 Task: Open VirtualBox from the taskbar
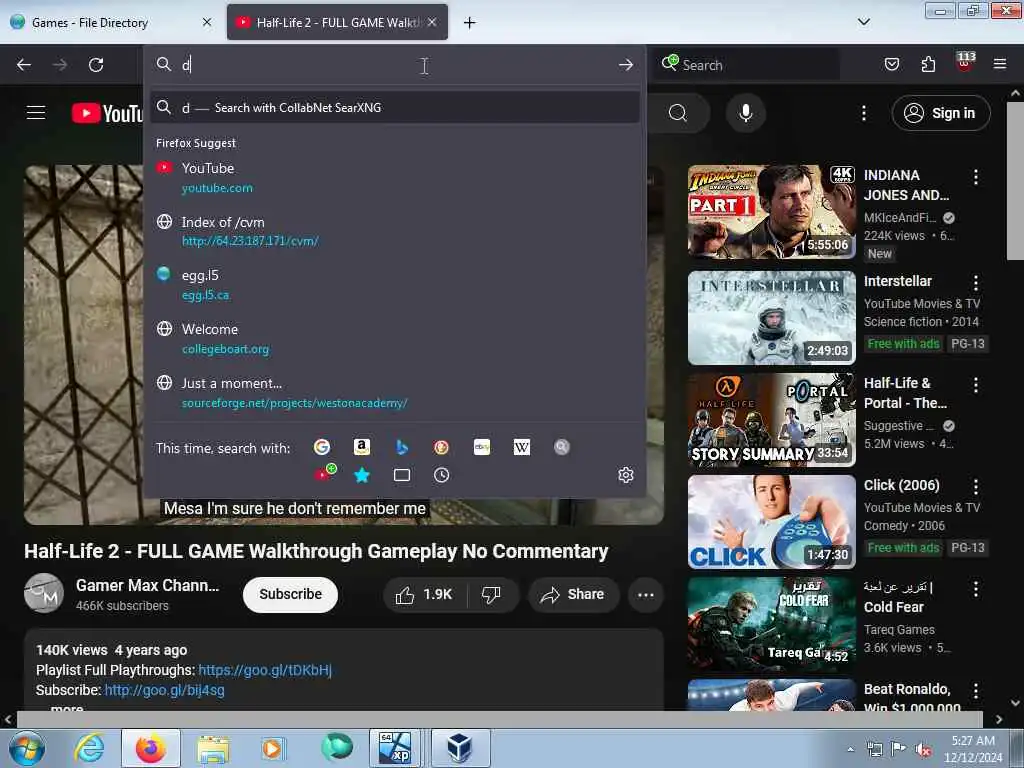click(x=459, y=748)
